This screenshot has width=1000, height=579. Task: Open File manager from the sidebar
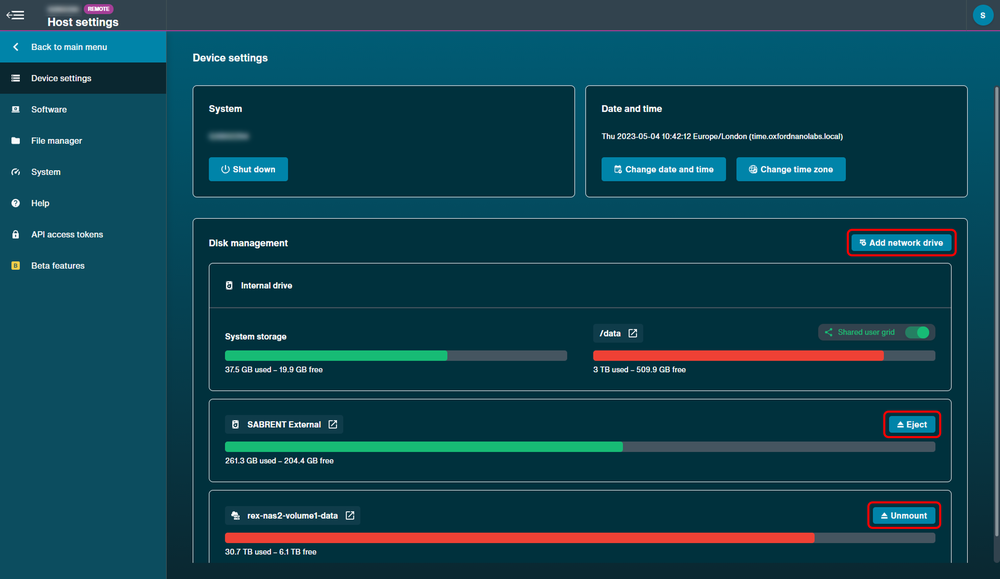(x=83, y=141)
